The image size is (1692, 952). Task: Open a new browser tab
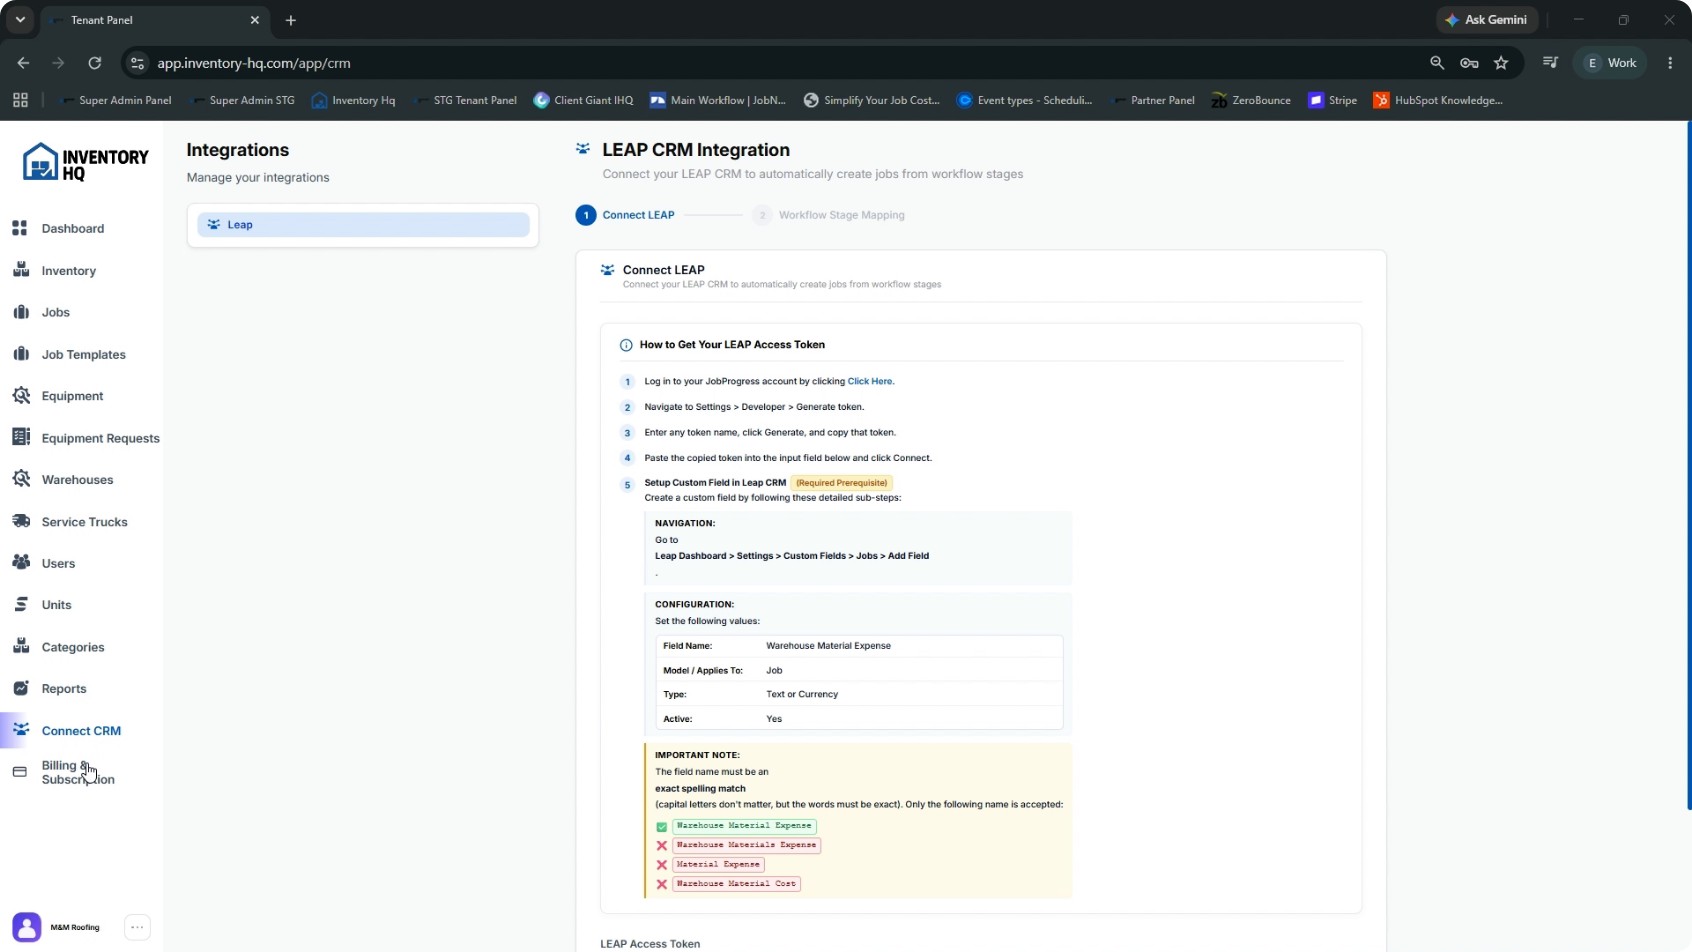pos(291,20)
